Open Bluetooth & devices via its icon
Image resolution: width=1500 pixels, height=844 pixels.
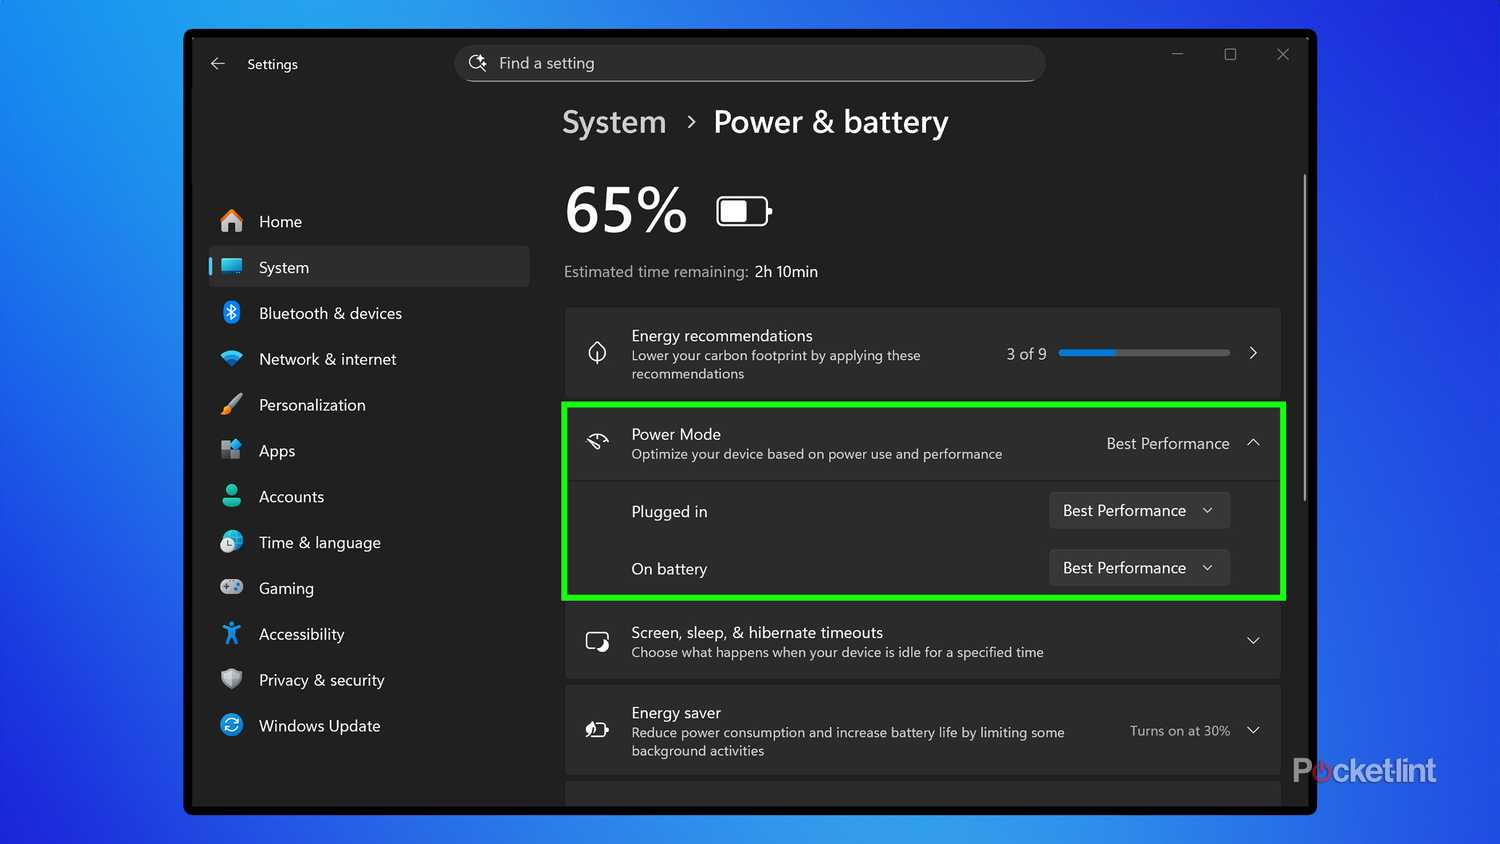(x=231, y=313)
